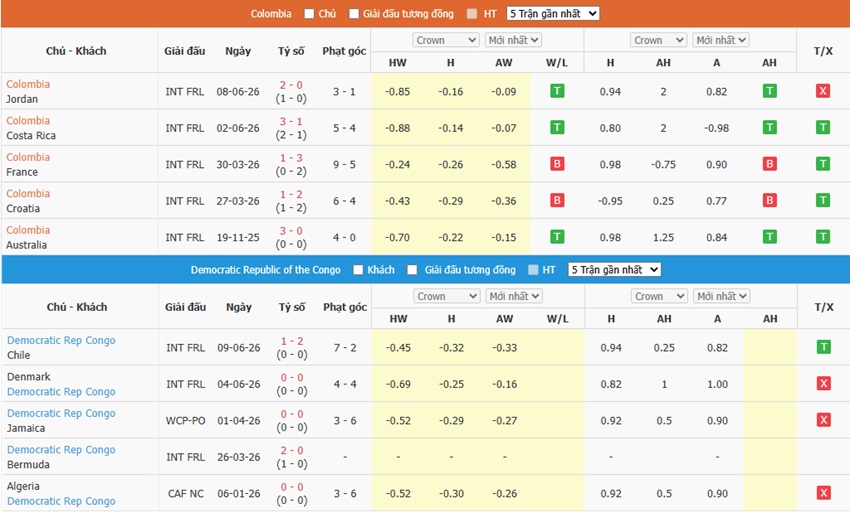Open second Crown dropdown above Colombia AH columns
Viewport: 850px width, 513px height.
(659, 40)
